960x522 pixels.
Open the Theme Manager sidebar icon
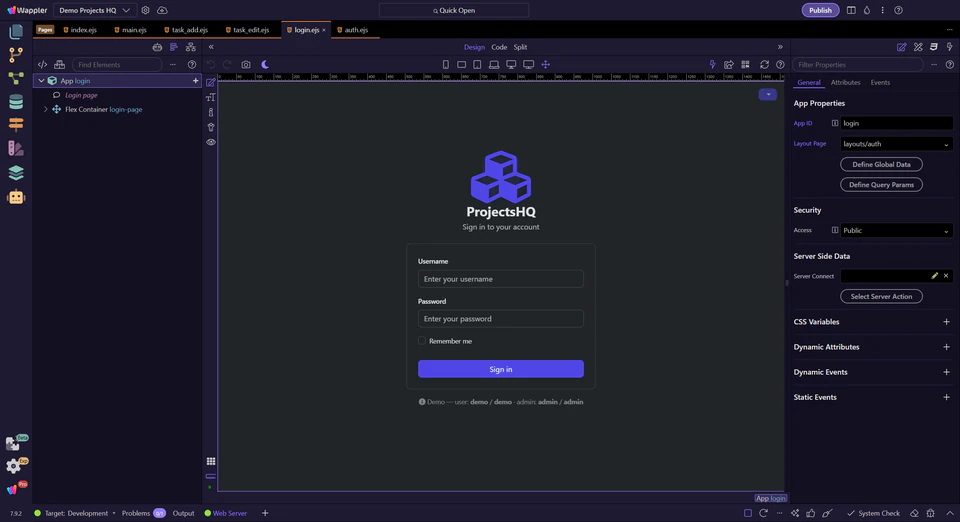click(x=16, y=149)
